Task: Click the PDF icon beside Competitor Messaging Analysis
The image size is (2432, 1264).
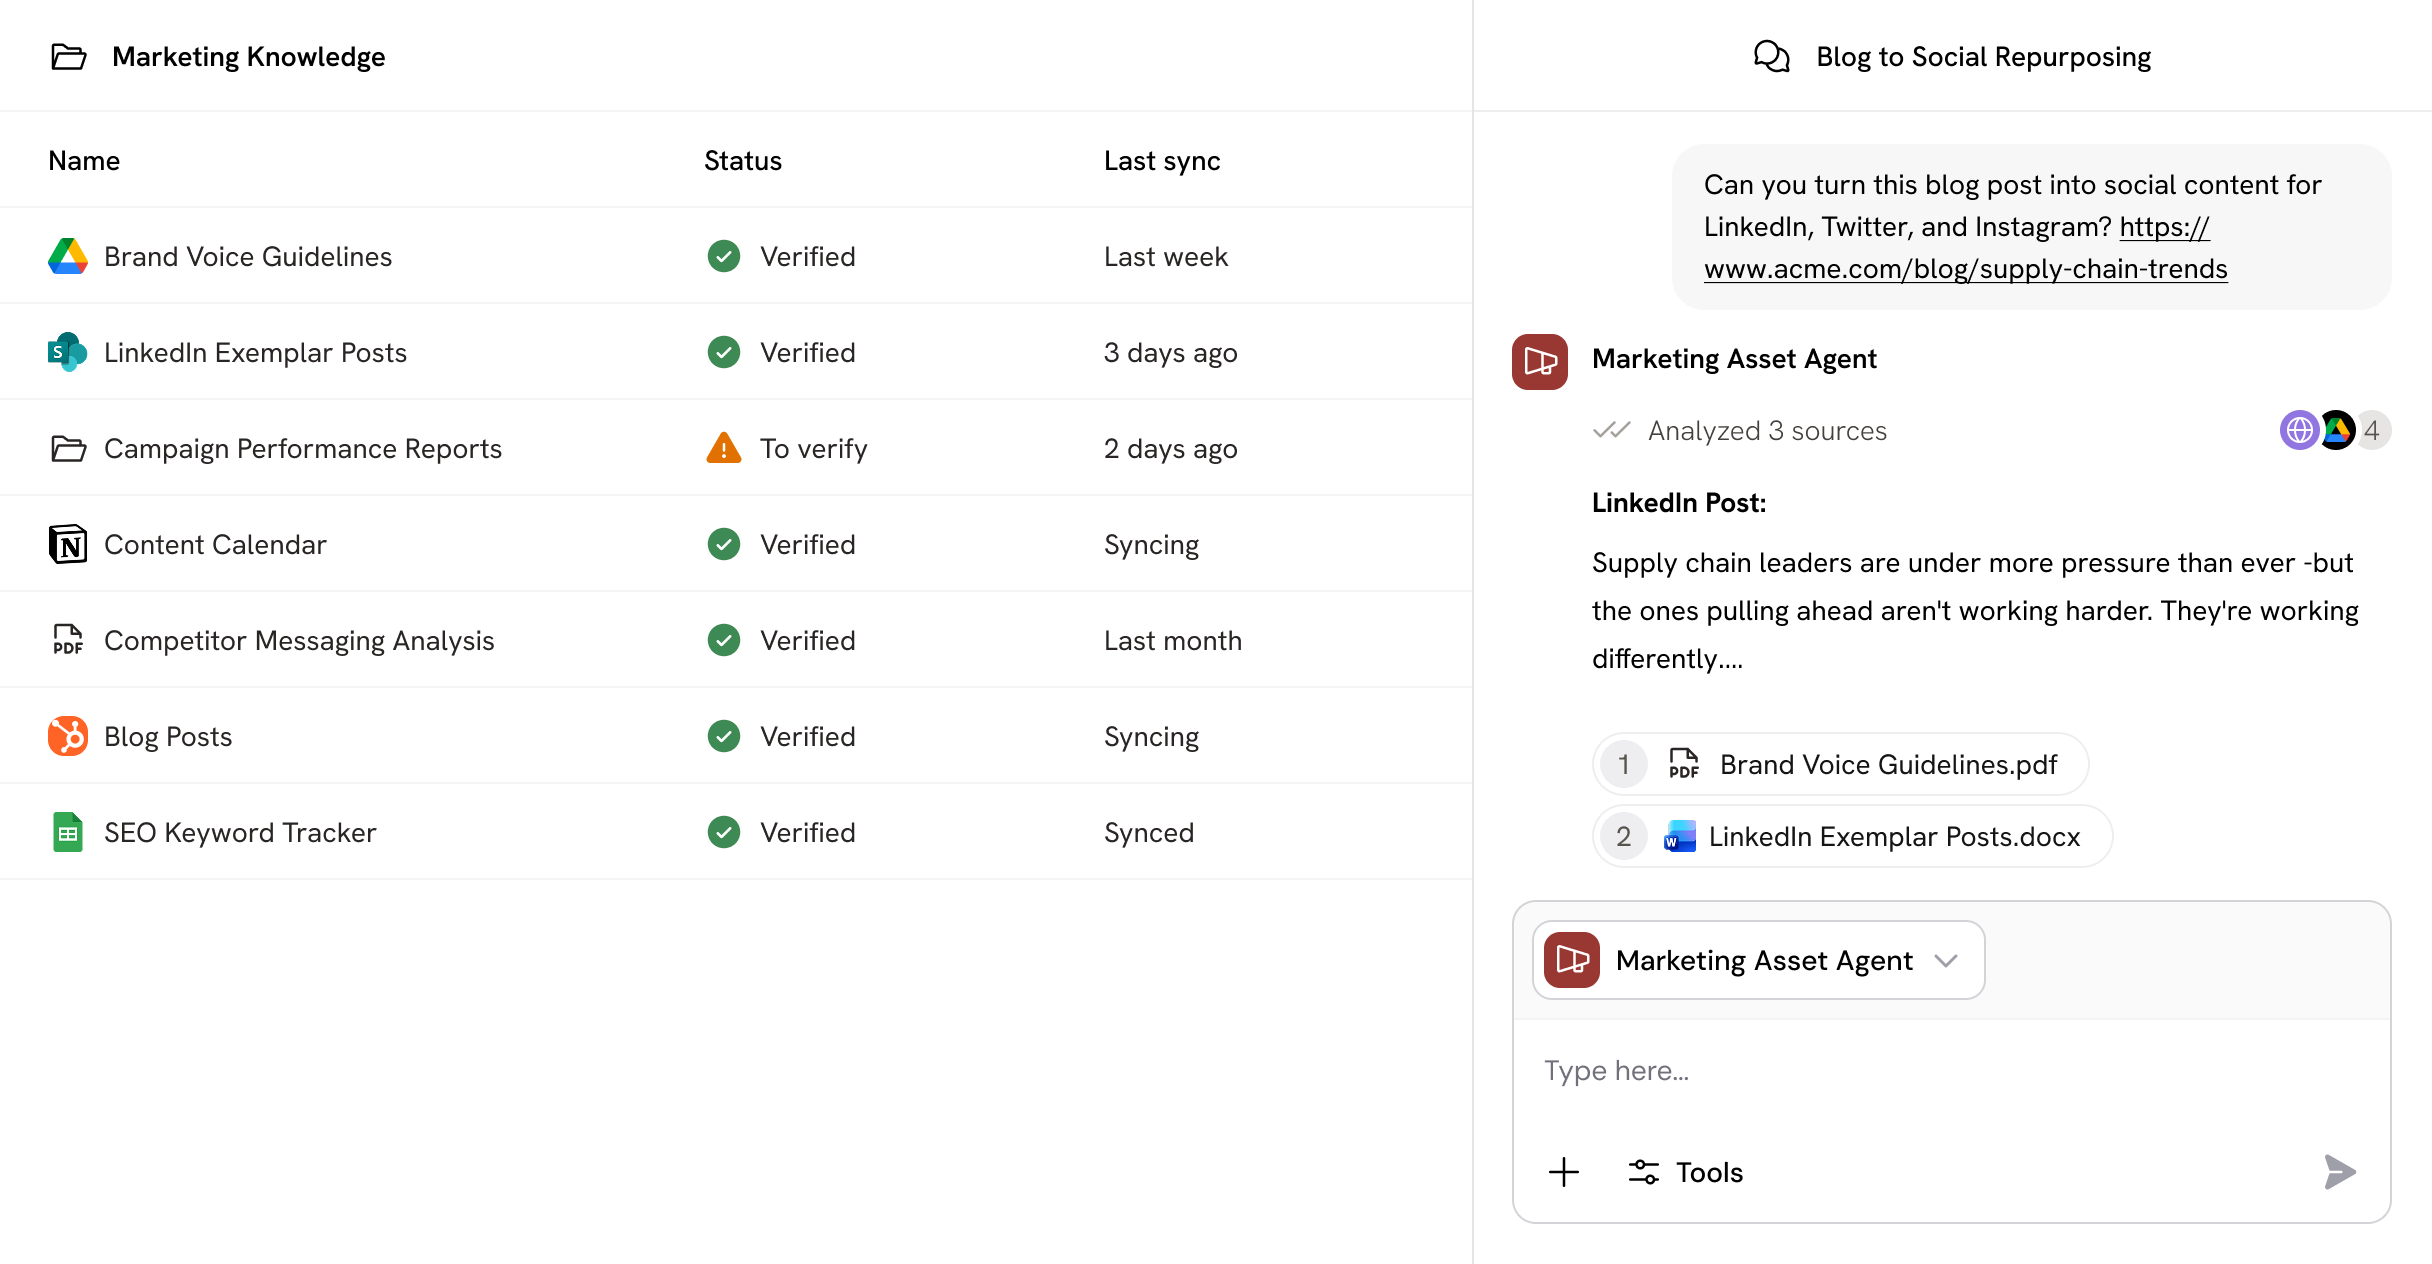Action: point(67,640)
